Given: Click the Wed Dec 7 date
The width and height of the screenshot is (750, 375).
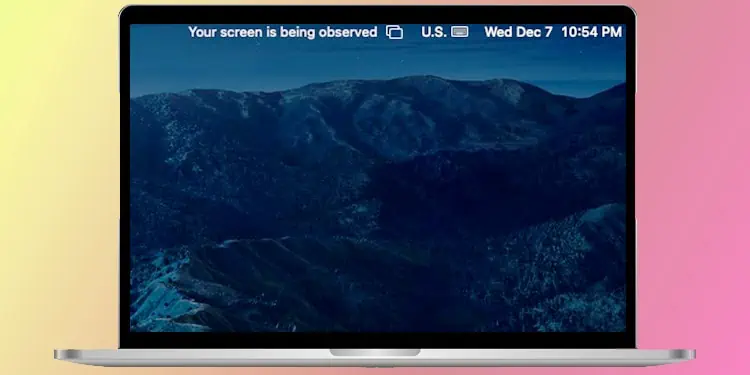Looking at the screenshot, I should [x=518, y=32].
